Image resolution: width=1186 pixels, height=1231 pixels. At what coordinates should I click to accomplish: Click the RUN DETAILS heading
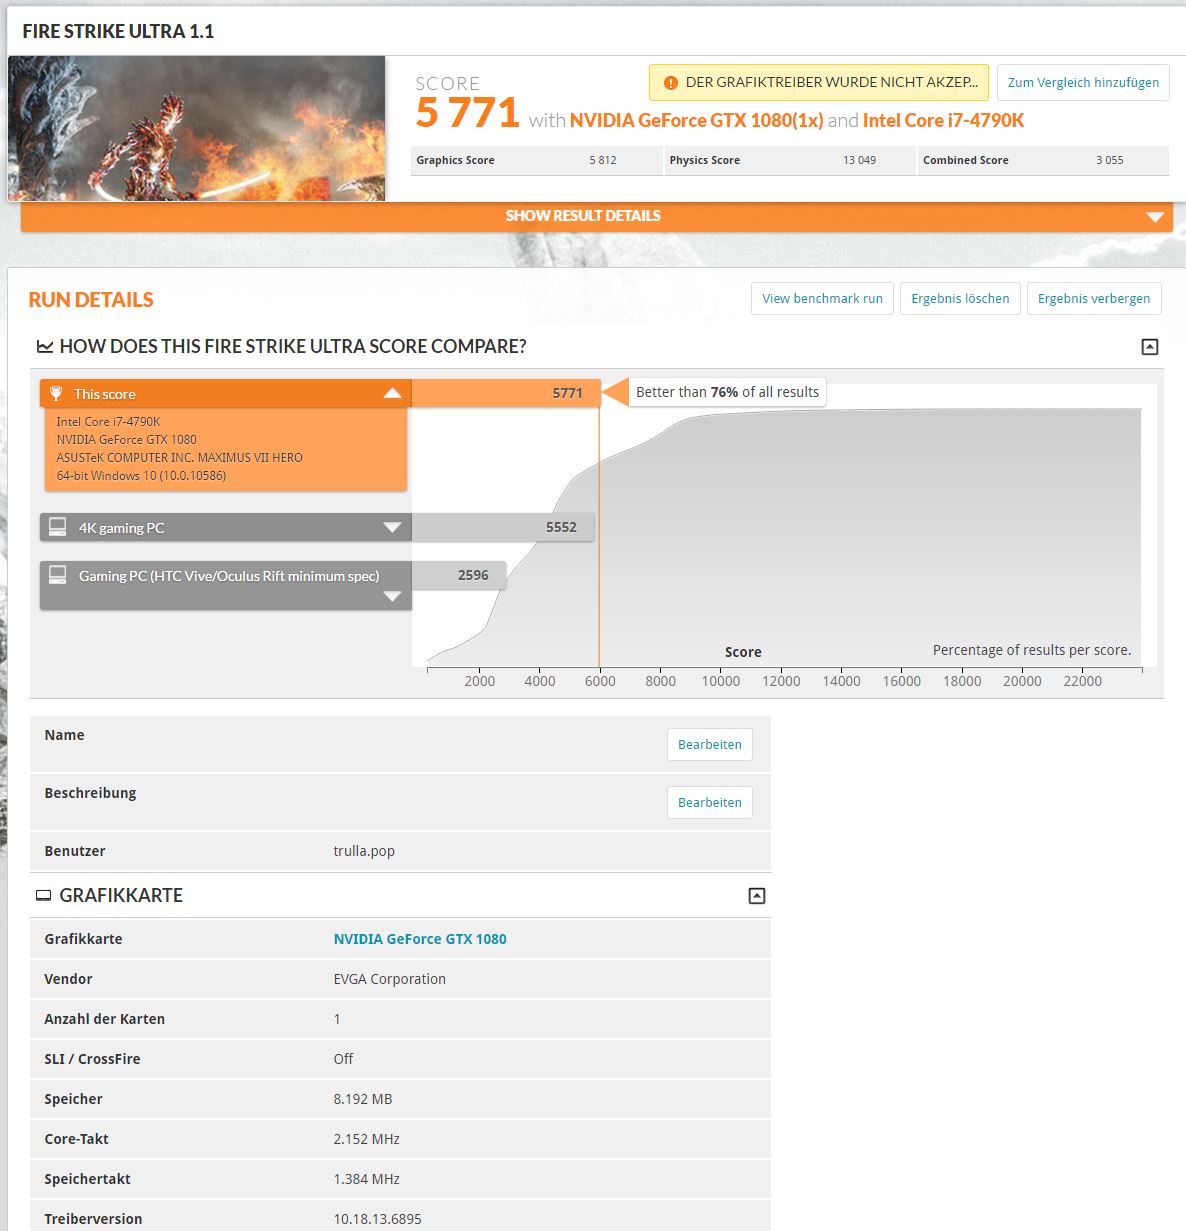(91, 300)
